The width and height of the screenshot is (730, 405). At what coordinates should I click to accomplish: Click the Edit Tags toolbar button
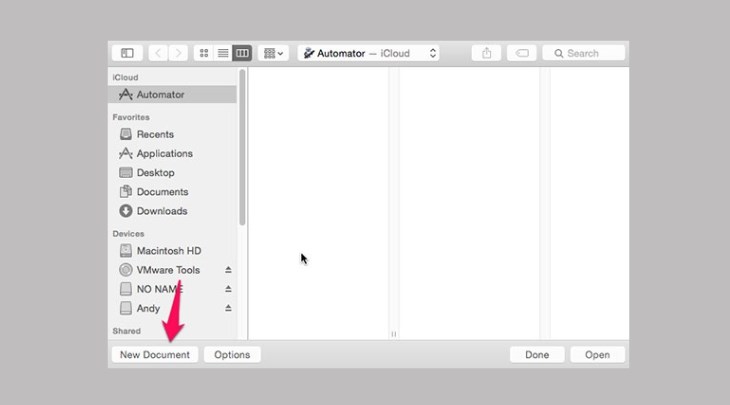click(522, 53)
